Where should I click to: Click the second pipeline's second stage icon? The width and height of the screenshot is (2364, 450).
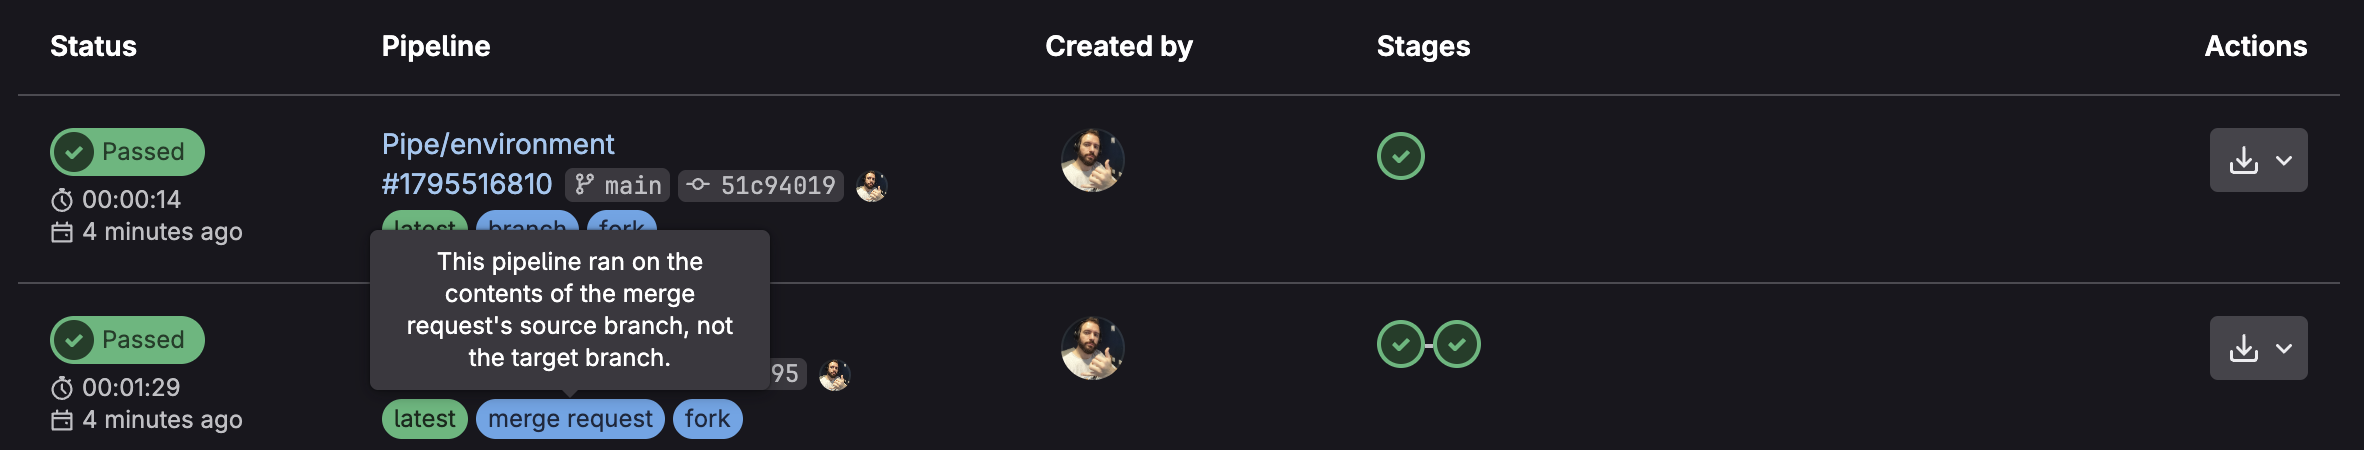pyautogui.click(x=1457, y=344)
